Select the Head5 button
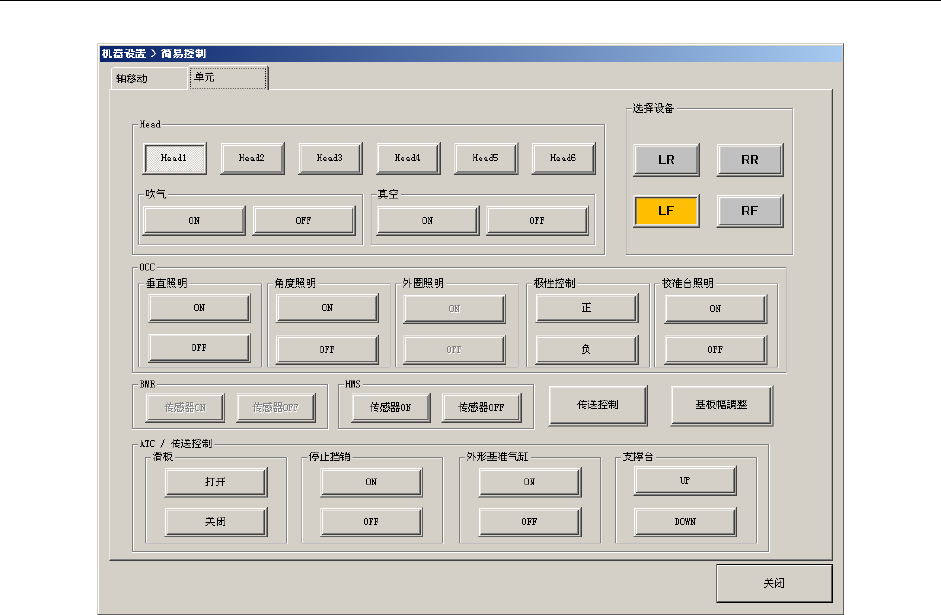 coord(486,158)
